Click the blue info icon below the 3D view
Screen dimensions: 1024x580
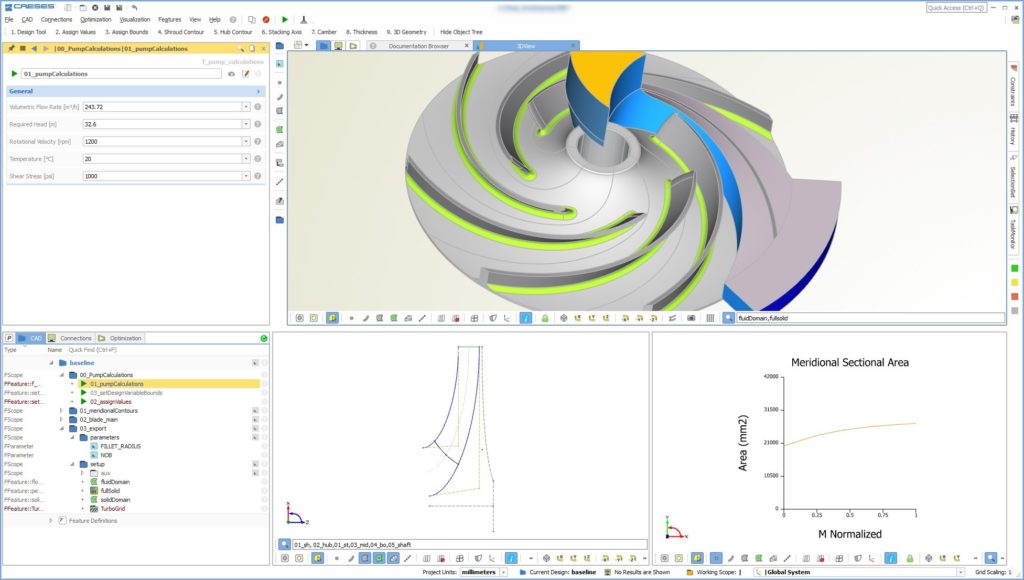click(525, 318)
